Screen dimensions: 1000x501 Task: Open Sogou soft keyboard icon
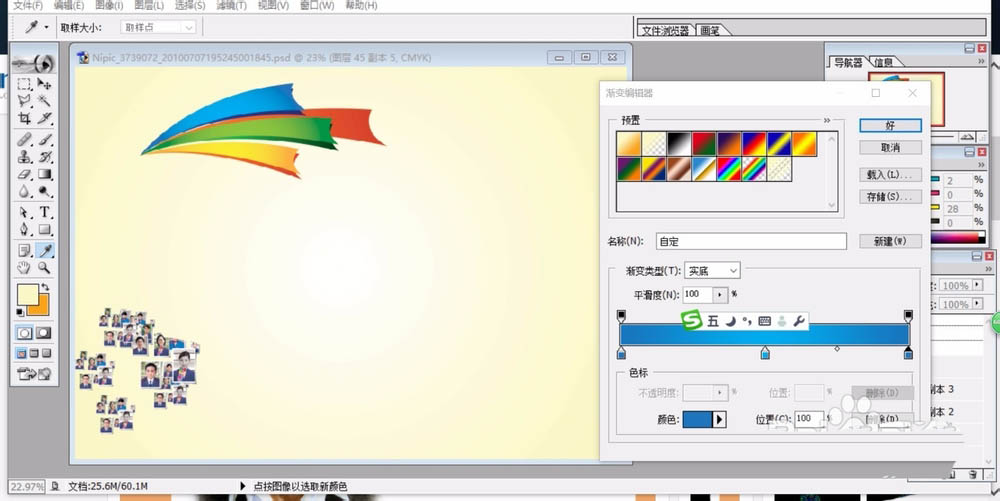(765, 321)
